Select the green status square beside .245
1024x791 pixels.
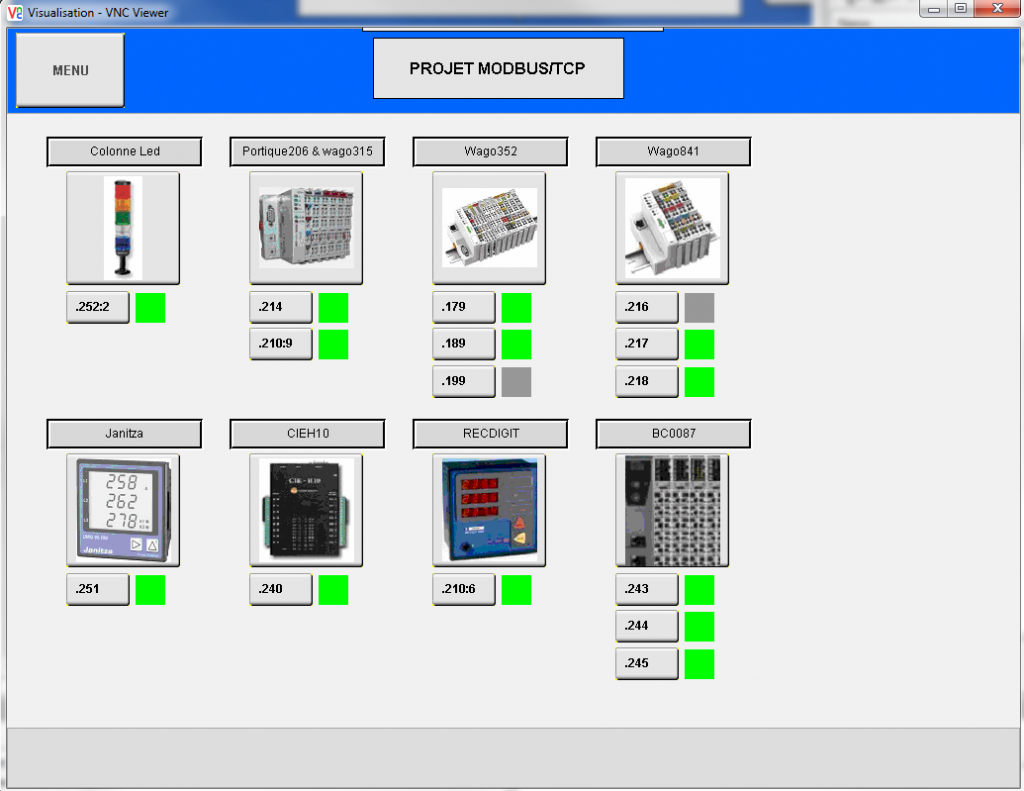[x=699, y=664]
